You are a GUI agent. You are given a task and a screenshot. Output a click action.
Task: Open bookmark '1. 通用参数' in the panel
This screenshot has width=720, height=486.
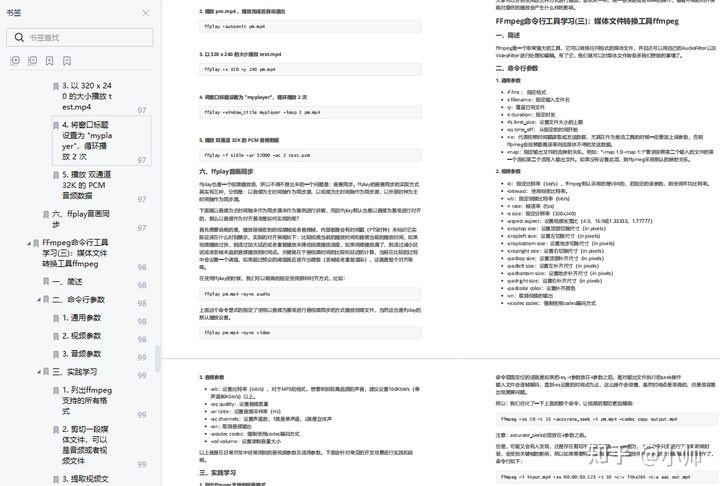click(x=82, y=318)
